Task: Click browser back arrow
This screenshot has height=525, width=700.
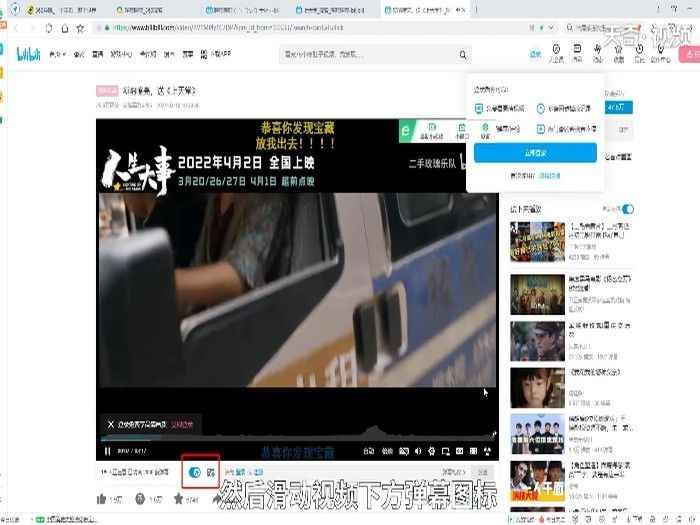Action: point(17,28)
